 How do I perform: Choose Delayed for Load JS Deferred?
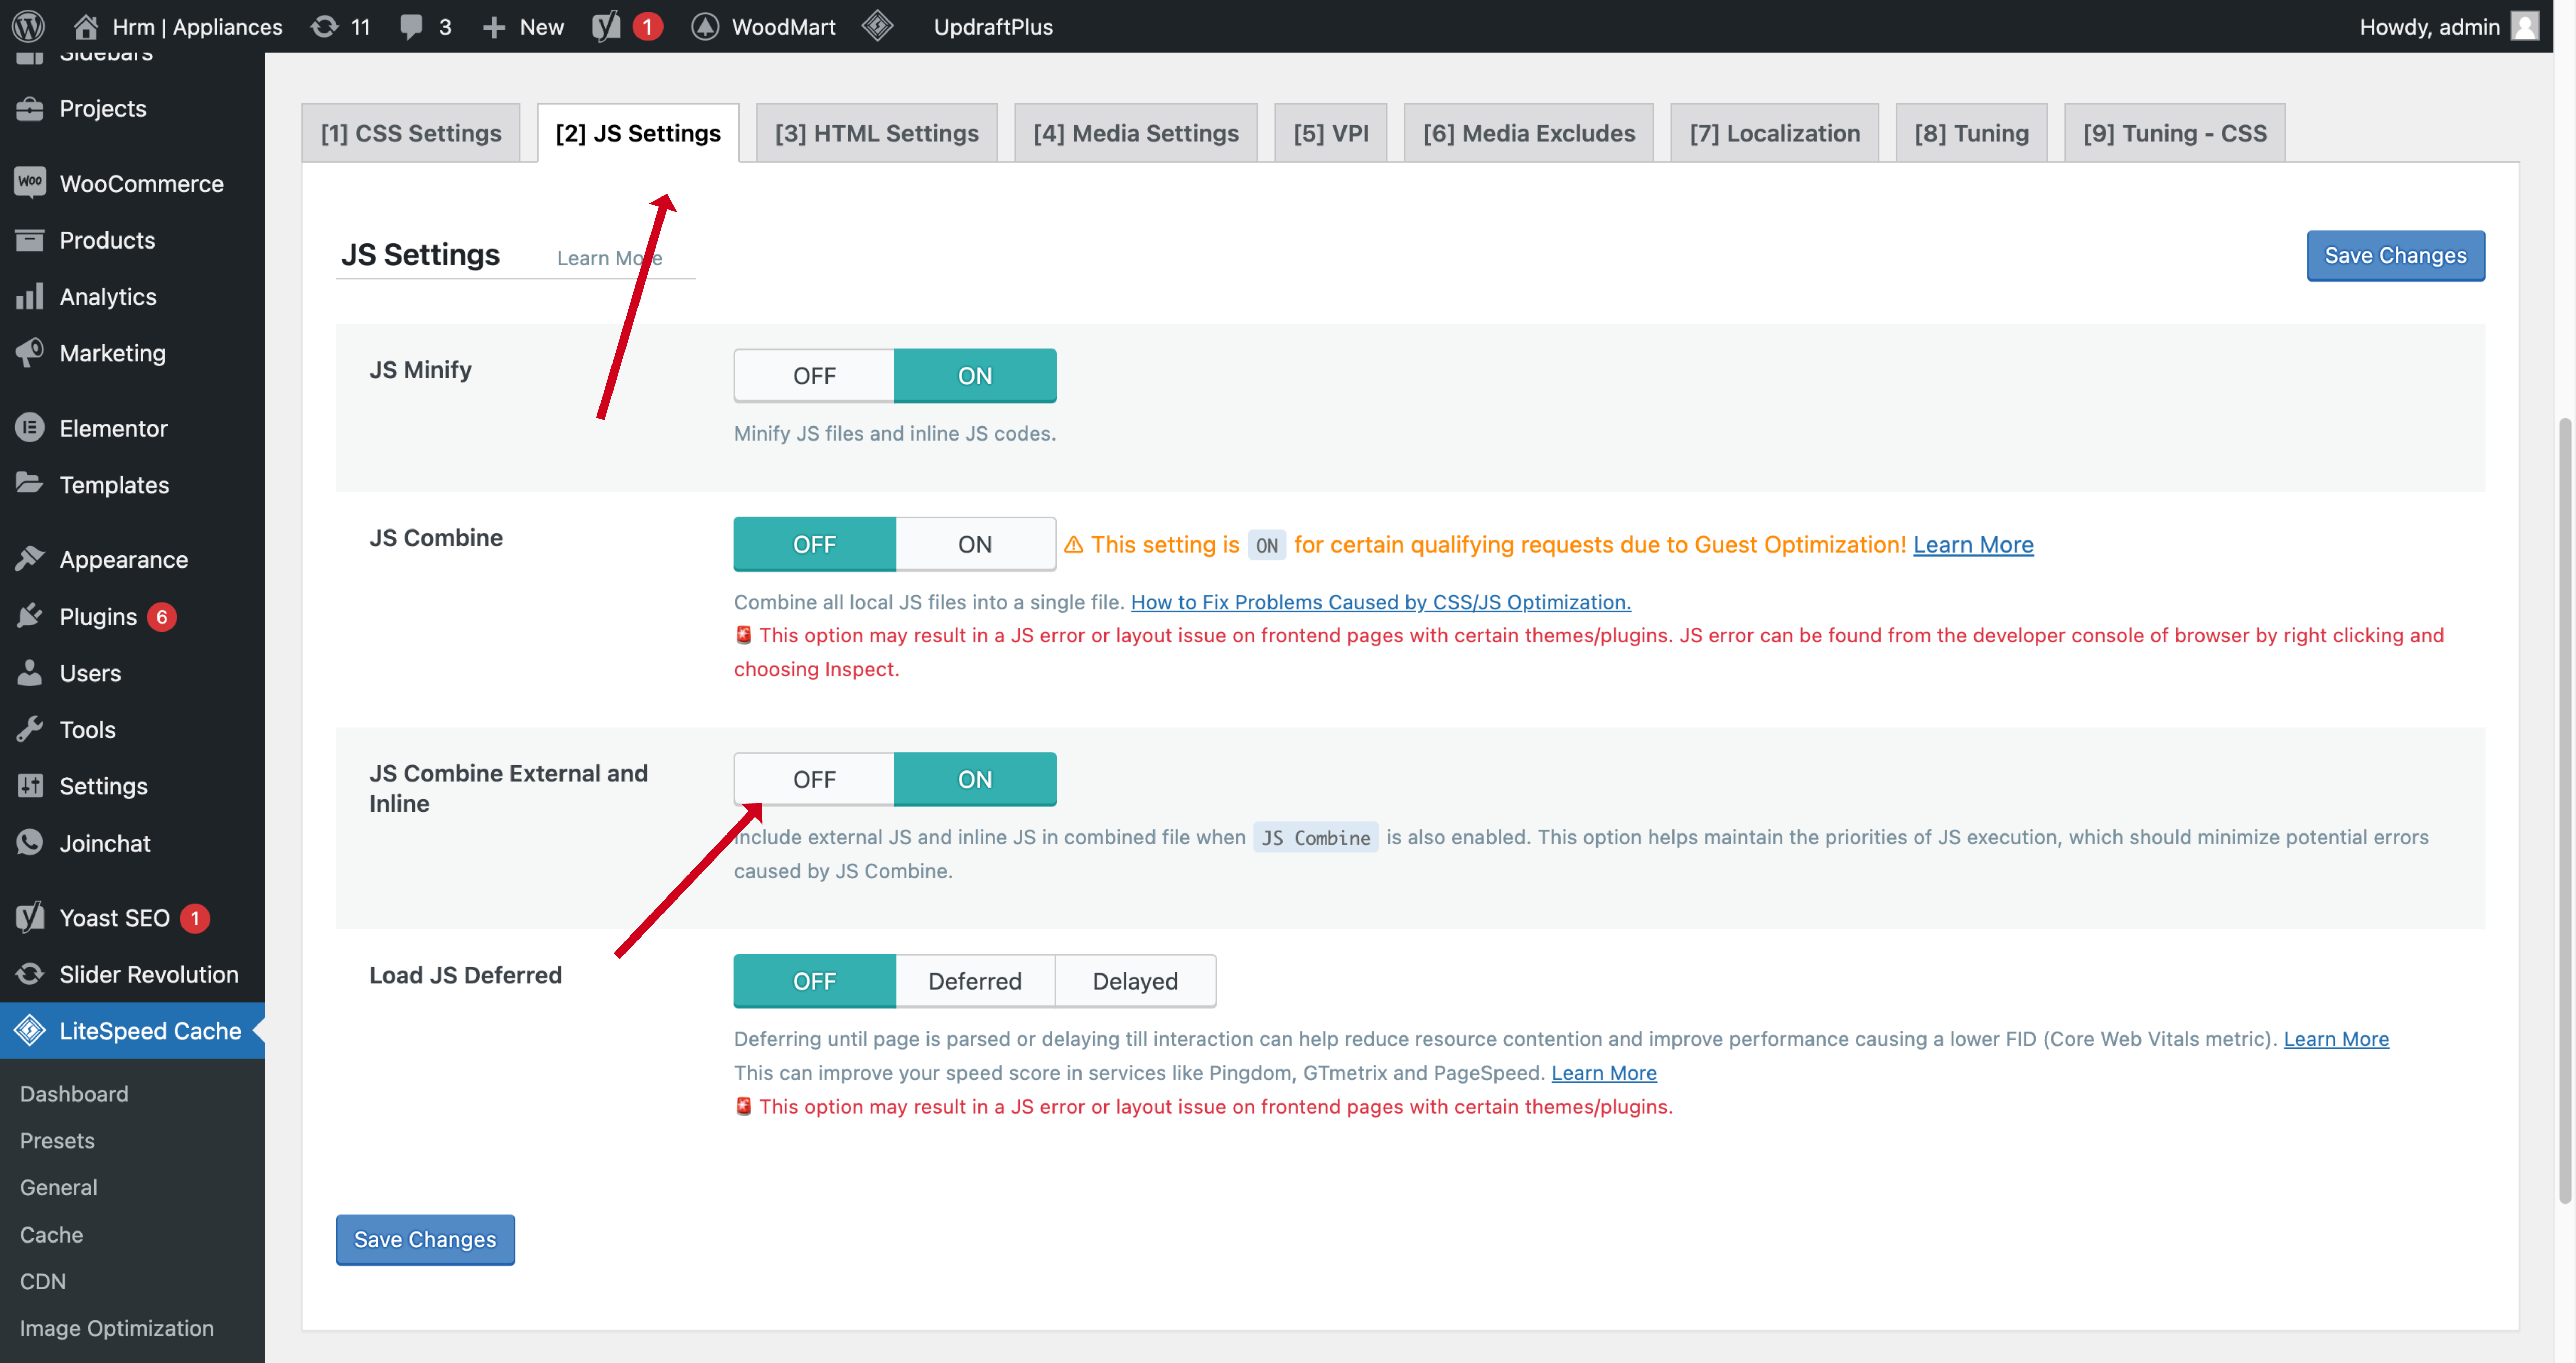click(x=1136, y=981)
